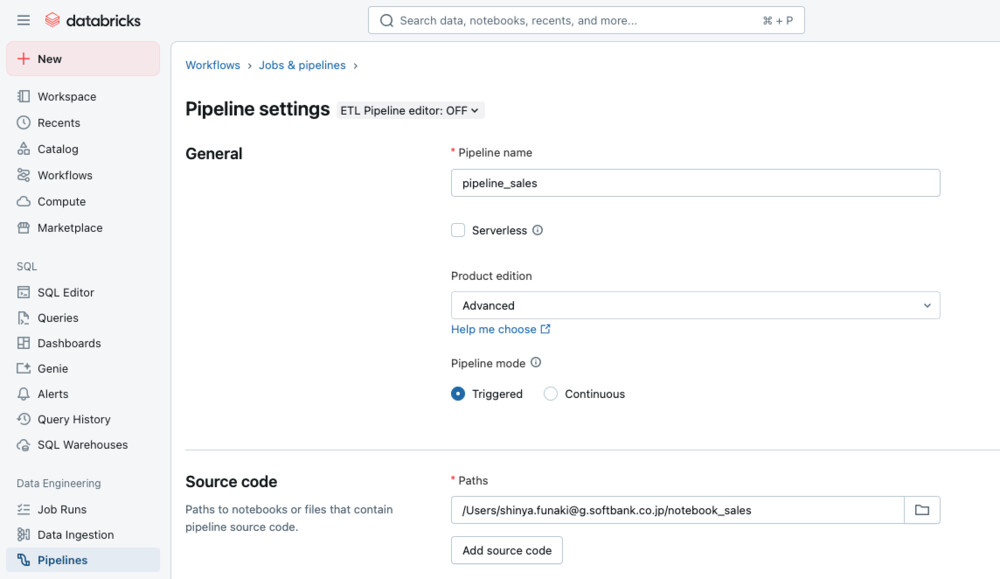1000x579 pixels.
Task: Collapse the sidebar with the hamburger icon
Action: [x=22, y=19]
